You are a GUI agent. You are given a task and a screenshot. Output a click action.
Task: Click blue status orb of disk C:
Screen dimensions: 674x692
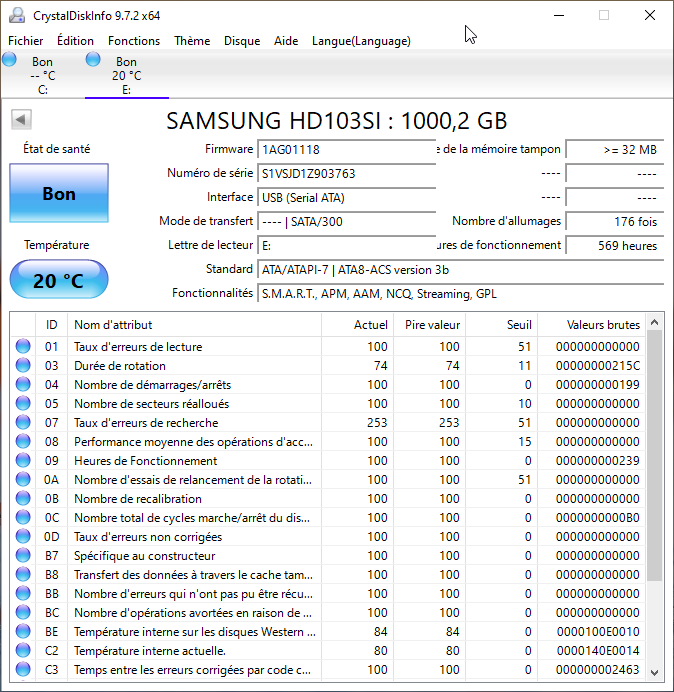(9, 59)
